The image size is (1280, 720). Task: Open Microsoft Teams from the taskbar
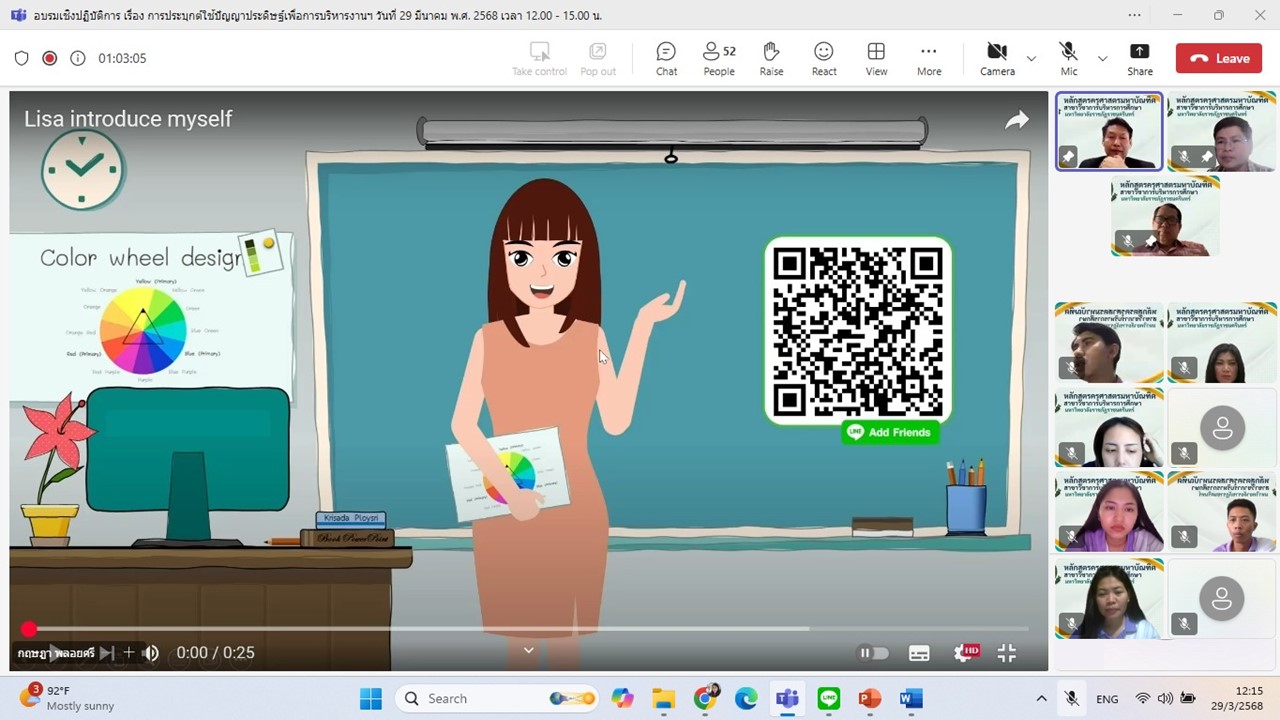[x=787, y=698]
